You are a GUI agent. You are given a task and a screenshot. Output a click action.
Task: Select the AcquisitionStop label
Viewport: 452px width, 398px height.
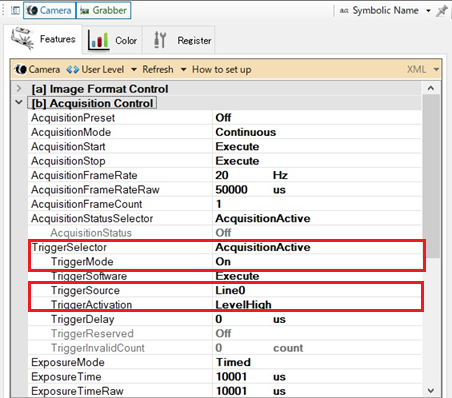click(68, 161)
